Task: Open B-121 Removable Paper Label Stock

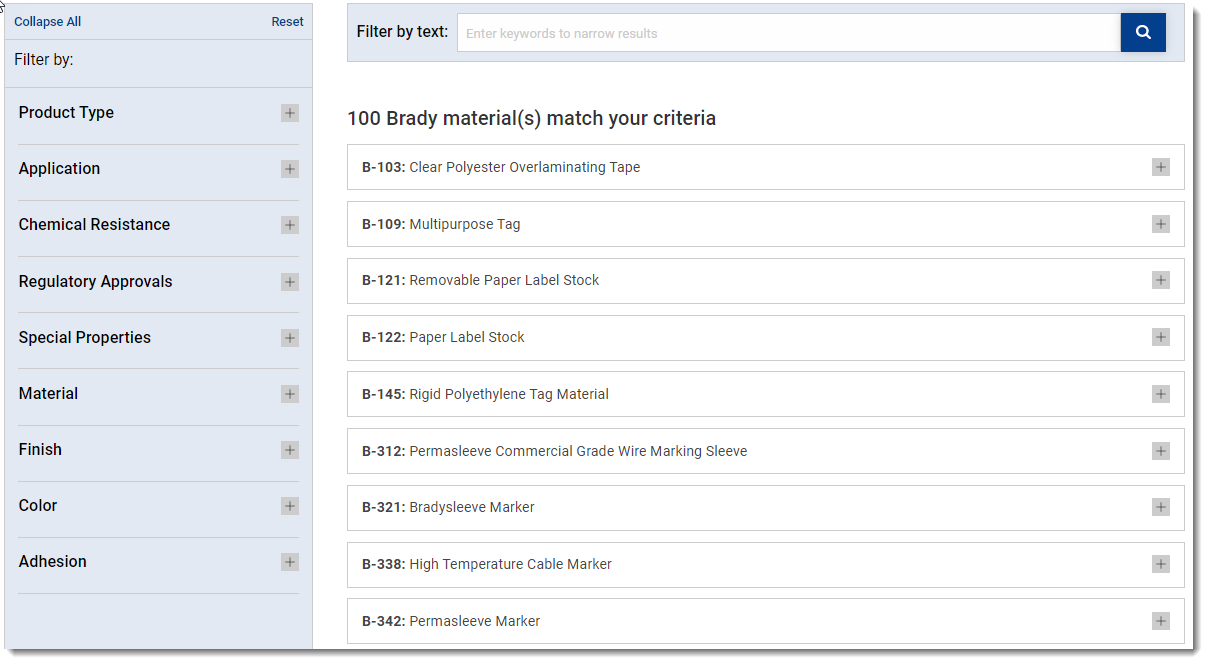Action: coord(765,280)
